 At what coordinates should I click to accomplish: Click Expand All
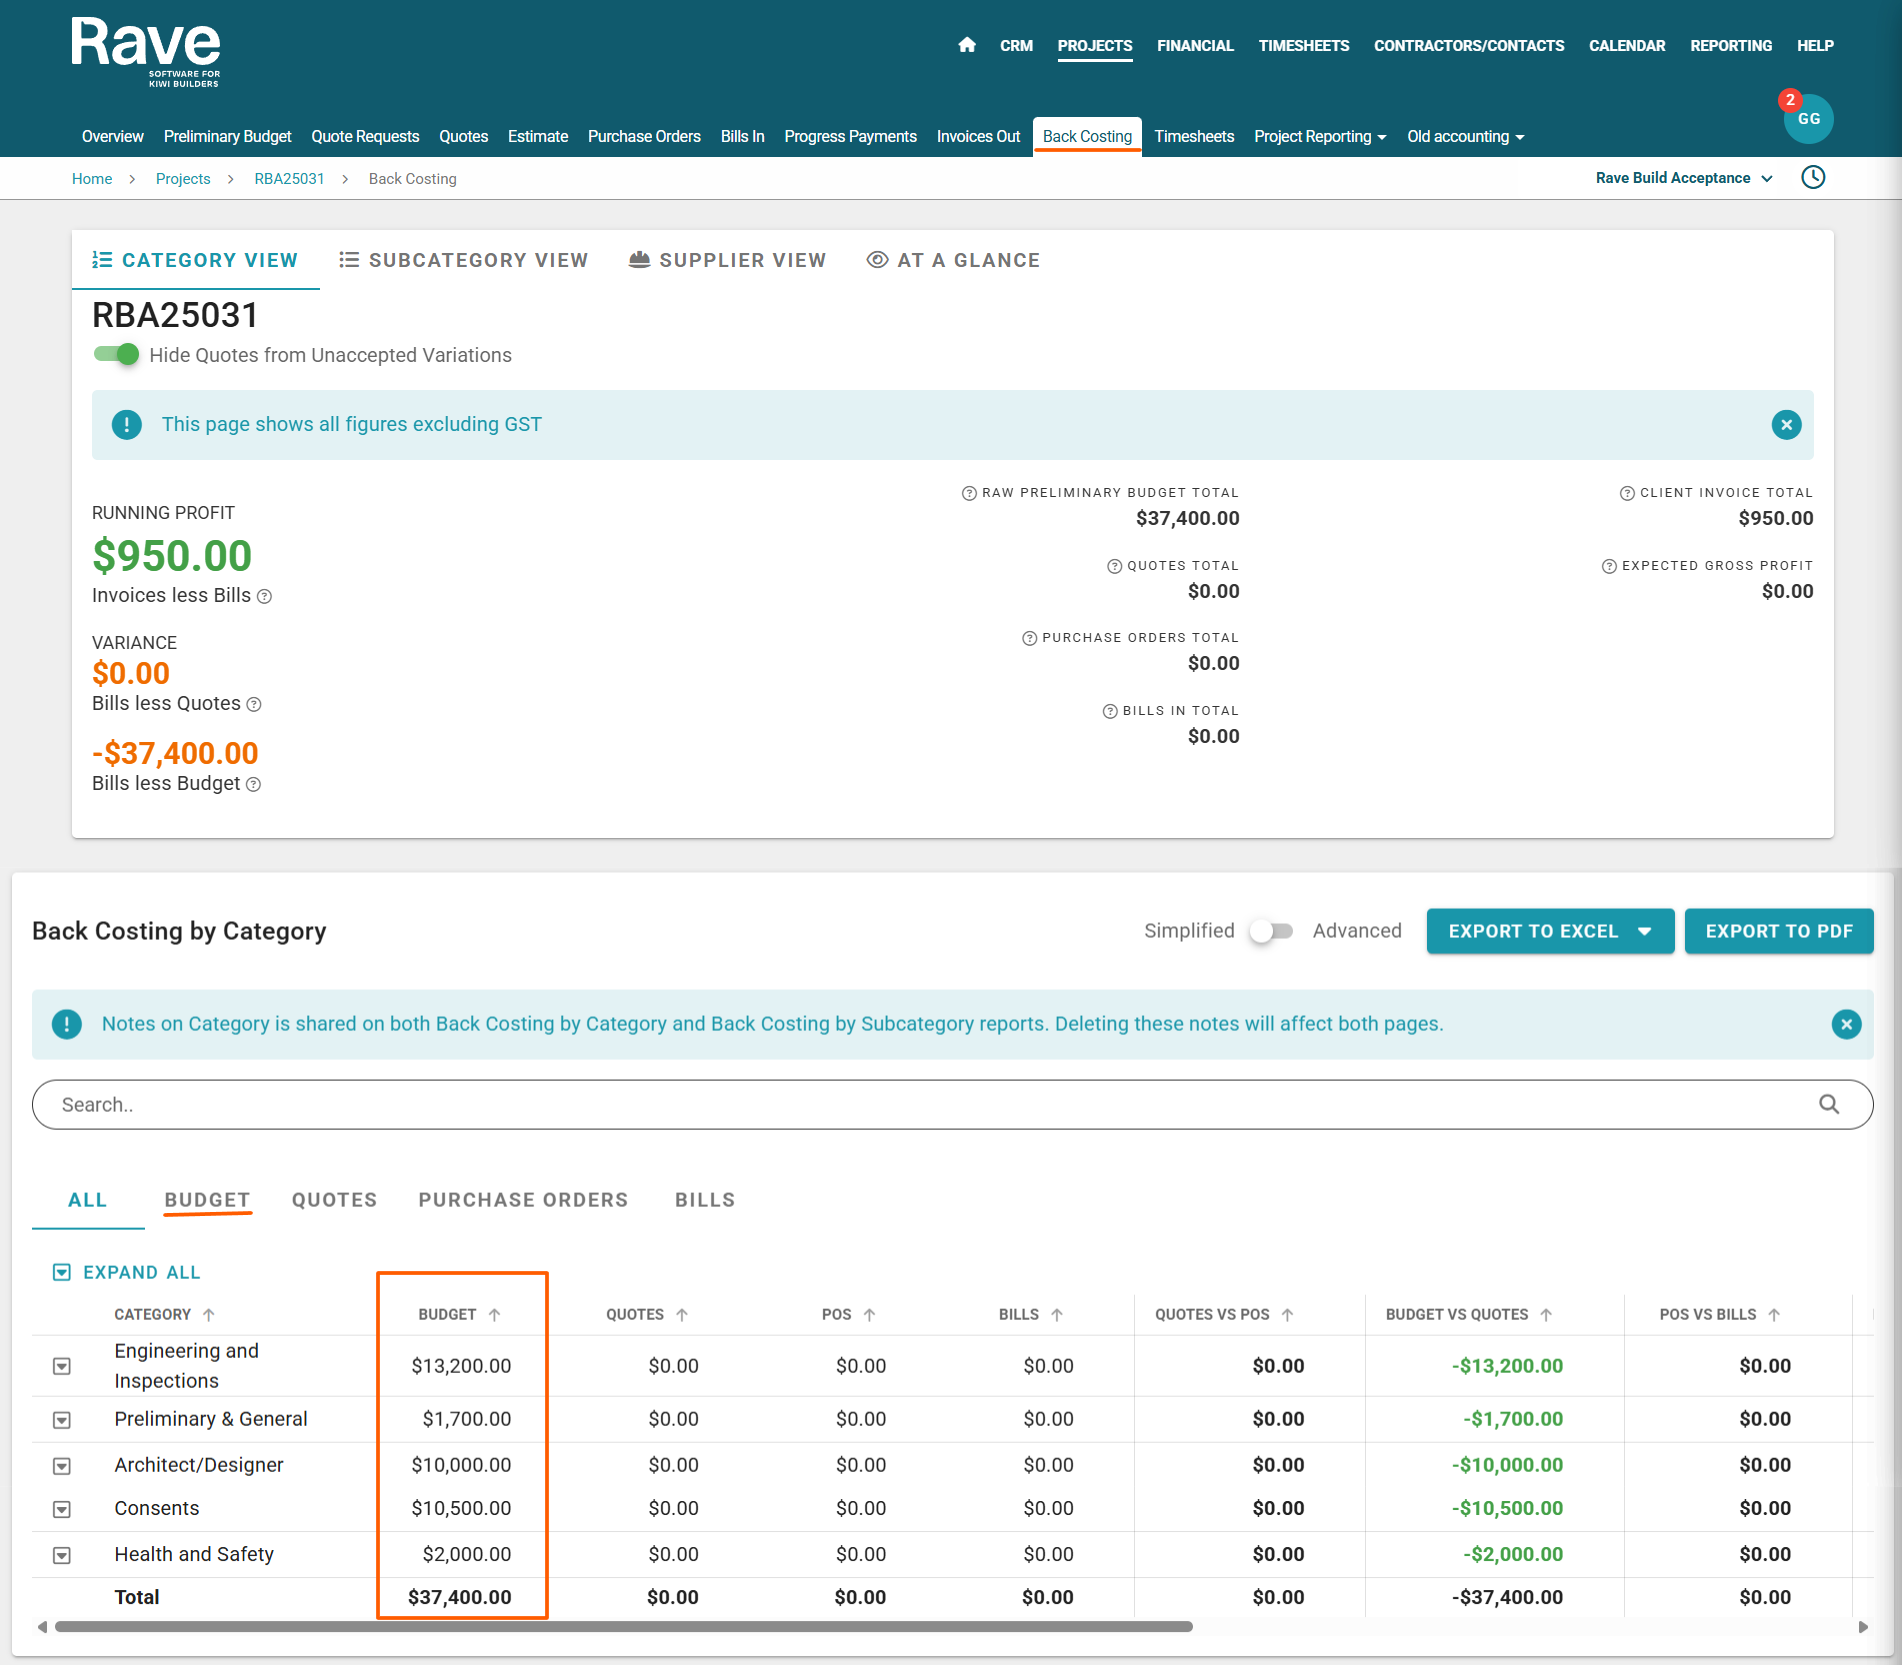(127, 1272)
